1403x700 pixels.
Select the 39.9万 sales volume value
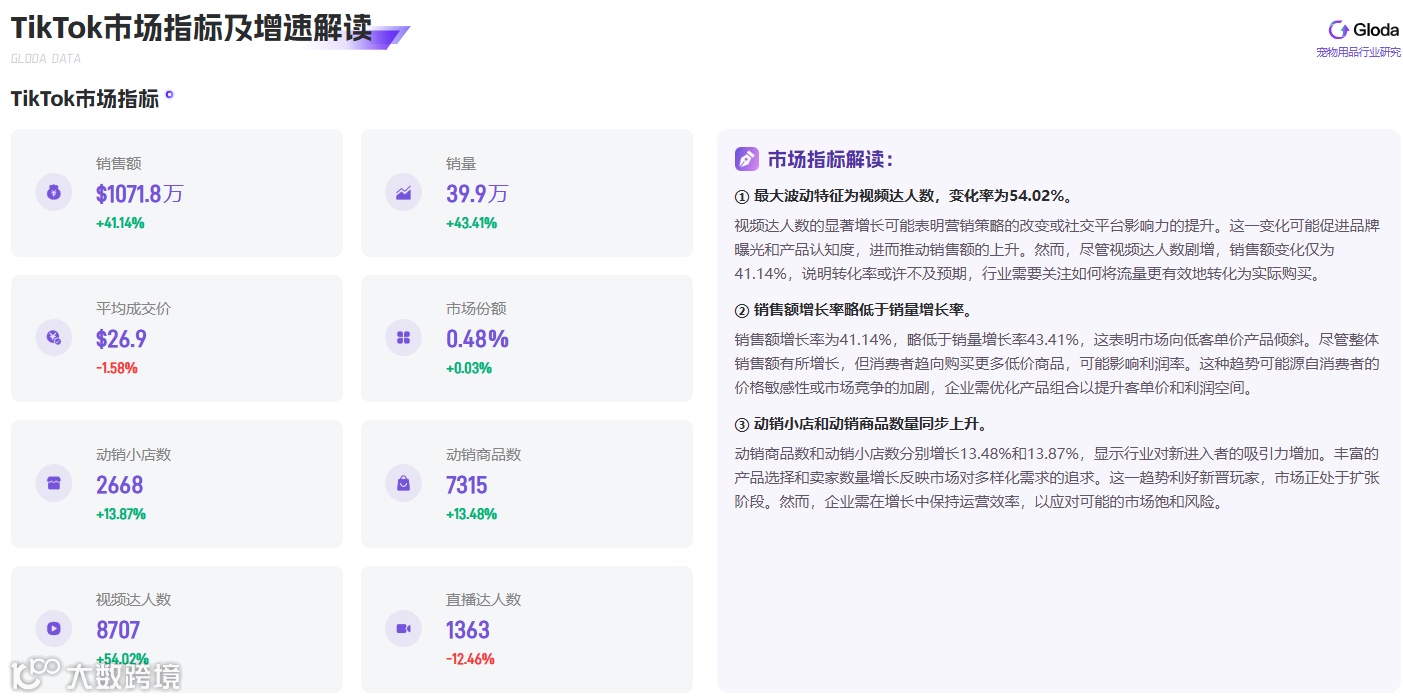click(x=477, y=194)
